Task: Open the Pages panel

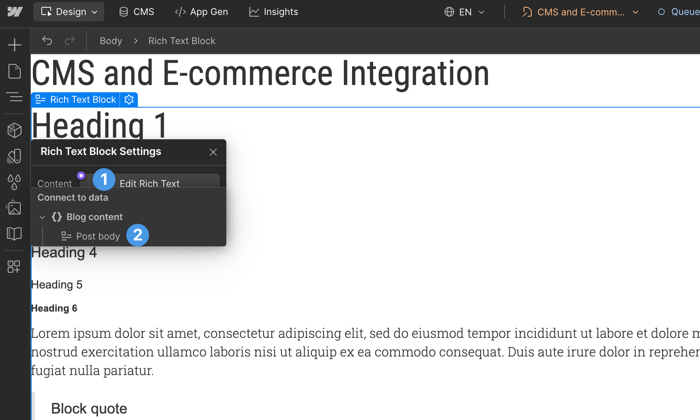Action: [x=14, y=71]
